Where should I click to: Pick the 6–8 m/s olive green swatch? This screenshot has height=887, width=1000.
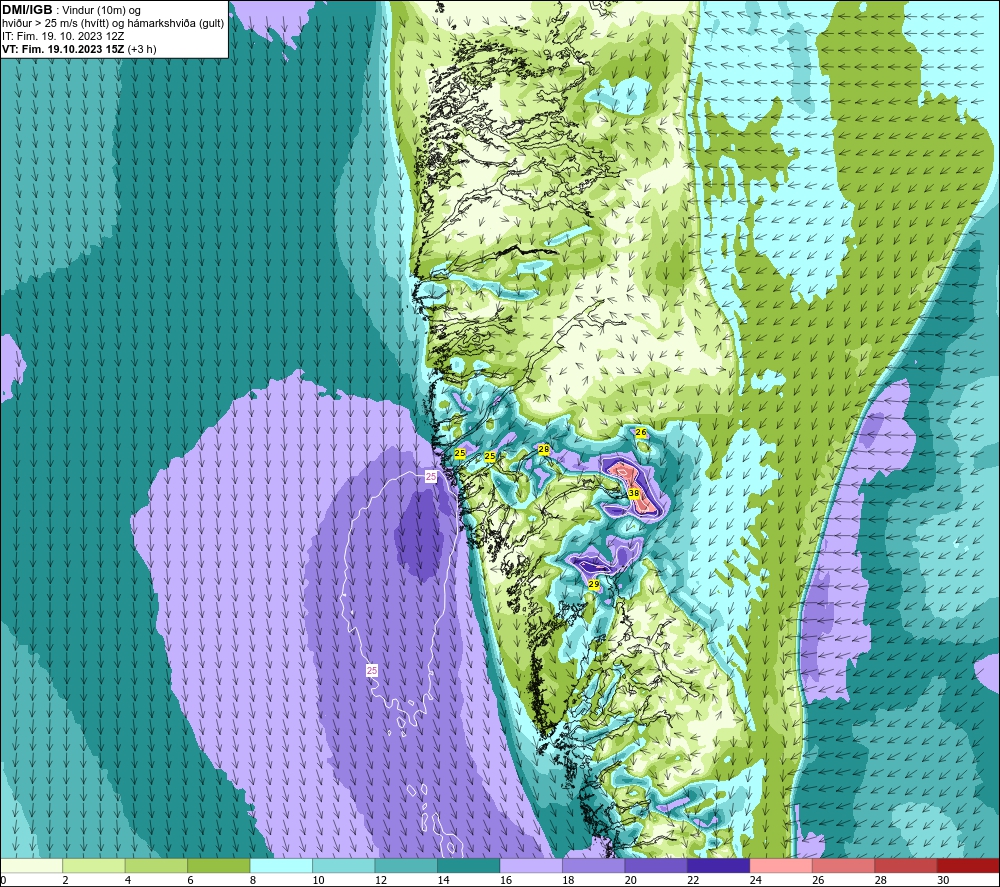[x=219, y=865]
